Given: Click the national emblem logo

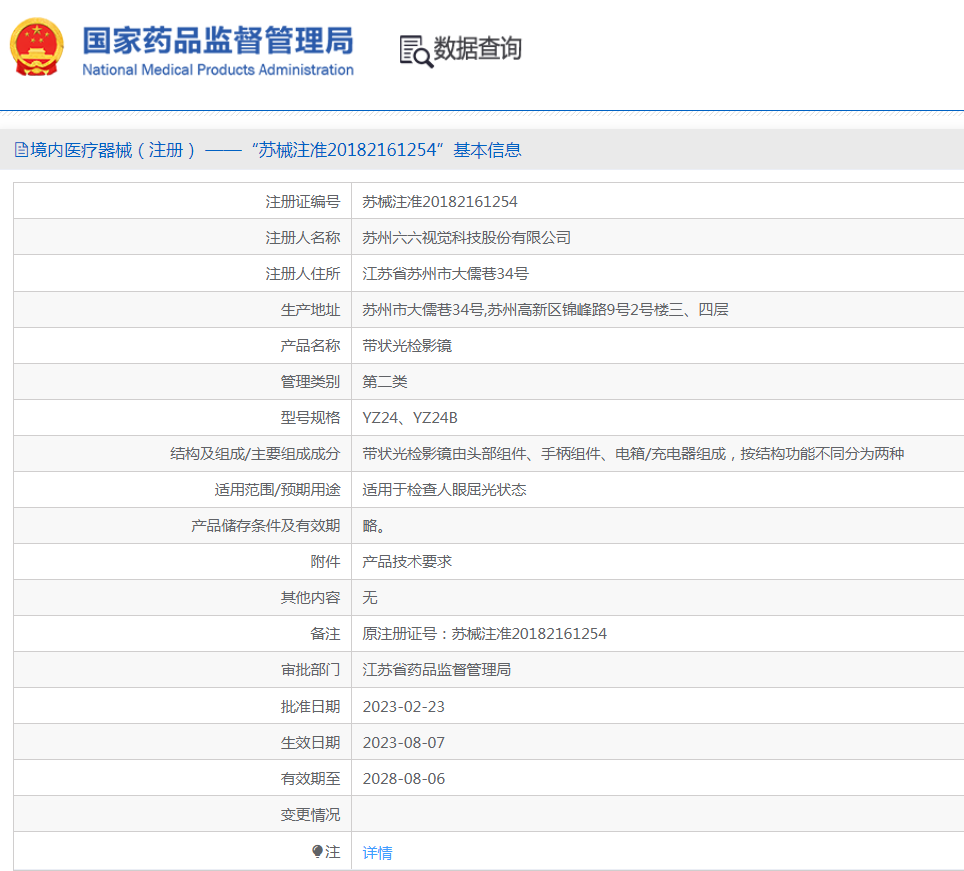Looking at the screenshot, I should tap(36, 47).
